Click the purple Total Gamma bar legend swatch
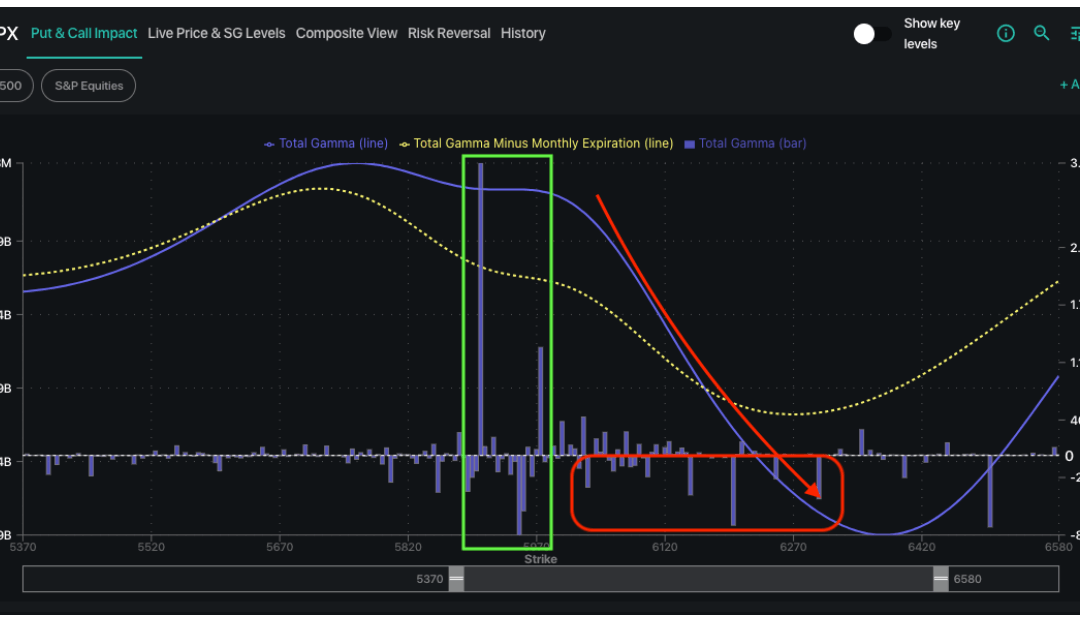Image resolution: width=1080 pixels, height=623 pixels. click(688, 143)
